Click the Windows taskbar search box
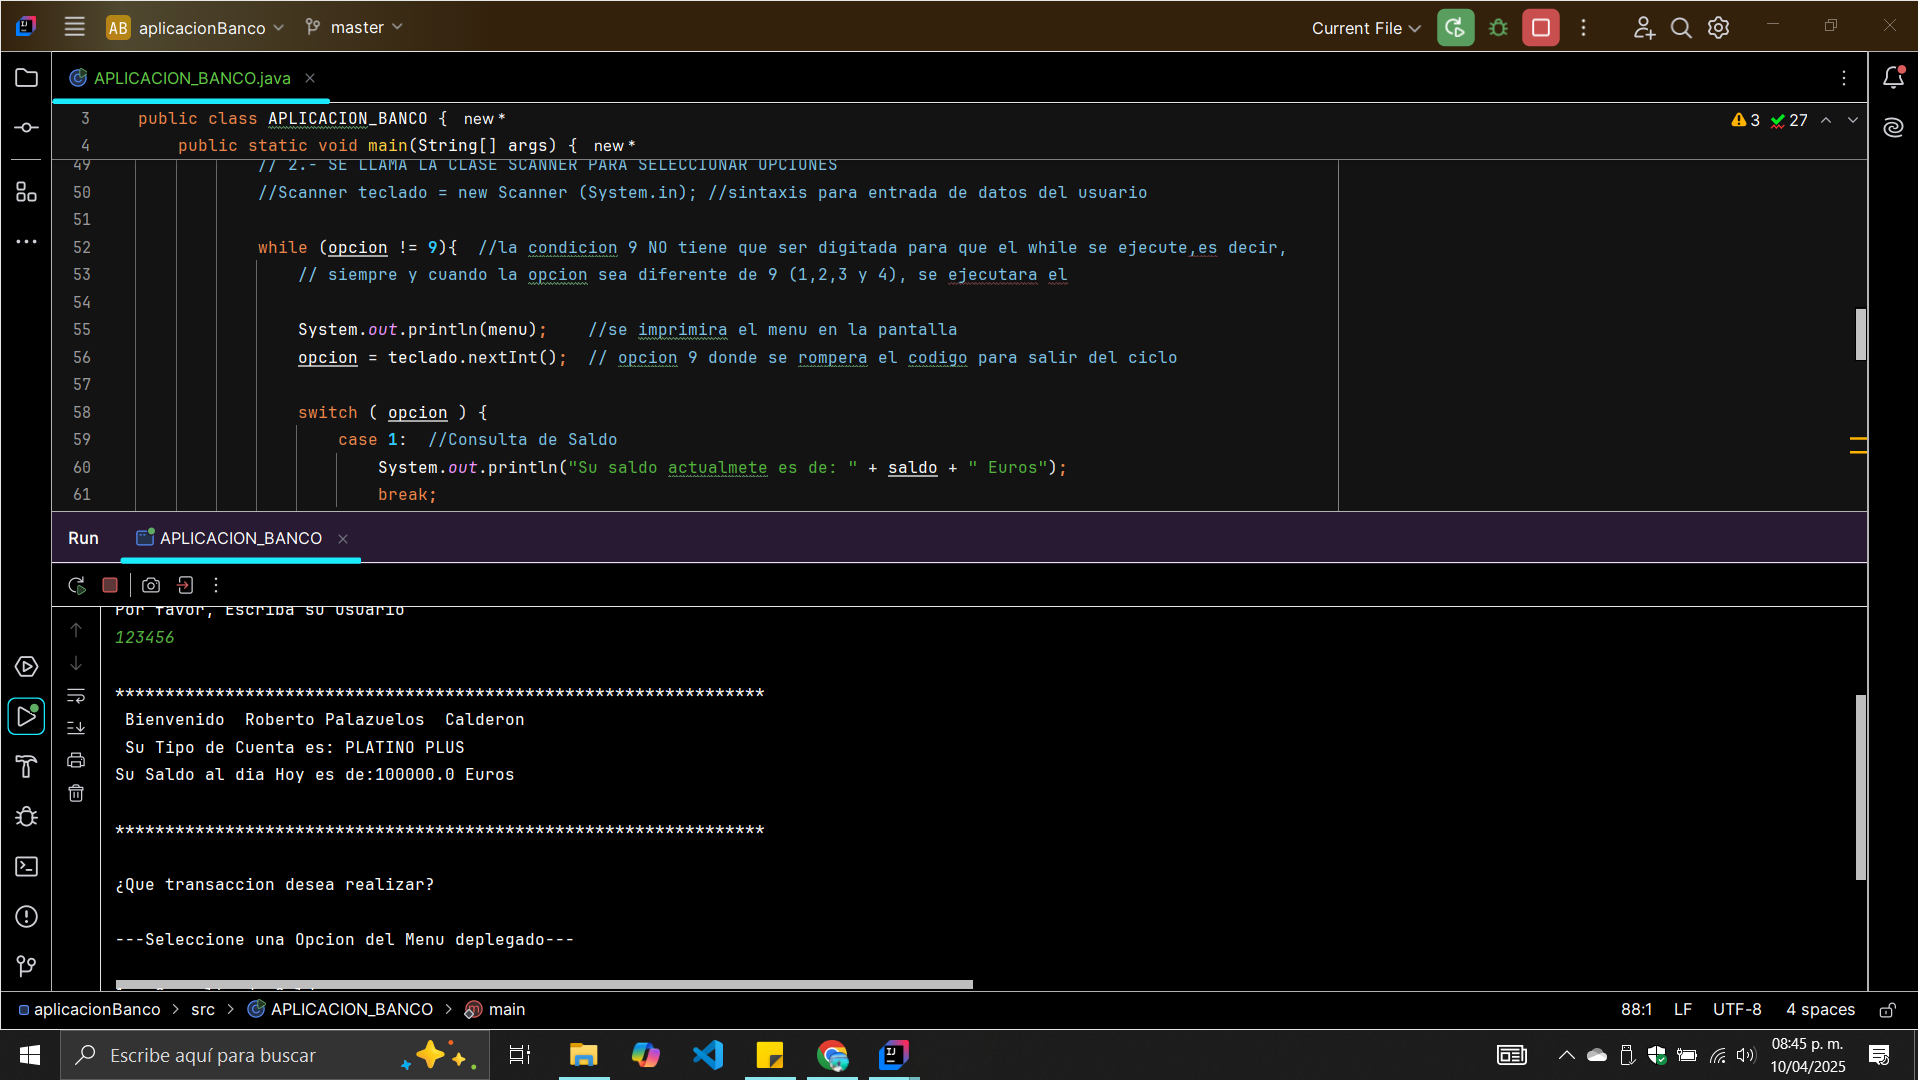Screen dimensions: 1918x1080 275,1055
